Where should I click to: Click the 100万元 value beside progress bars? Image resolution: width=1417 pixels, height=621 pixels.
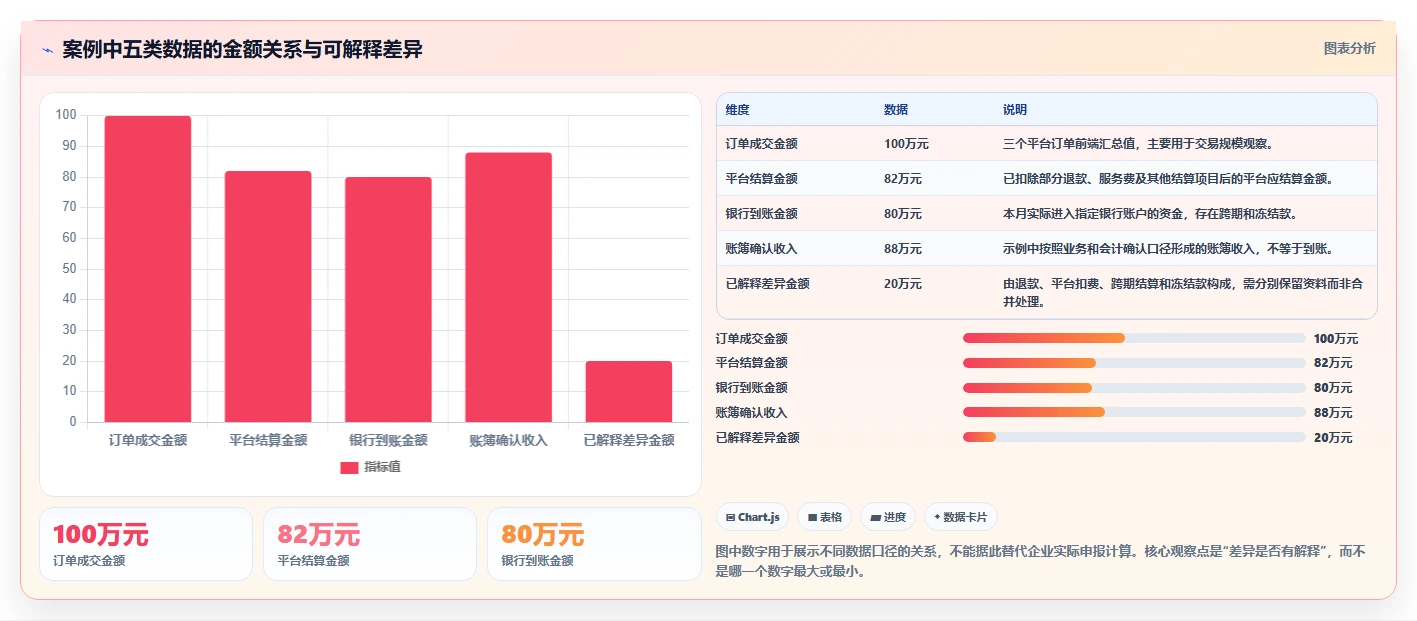click(1336, 338)
